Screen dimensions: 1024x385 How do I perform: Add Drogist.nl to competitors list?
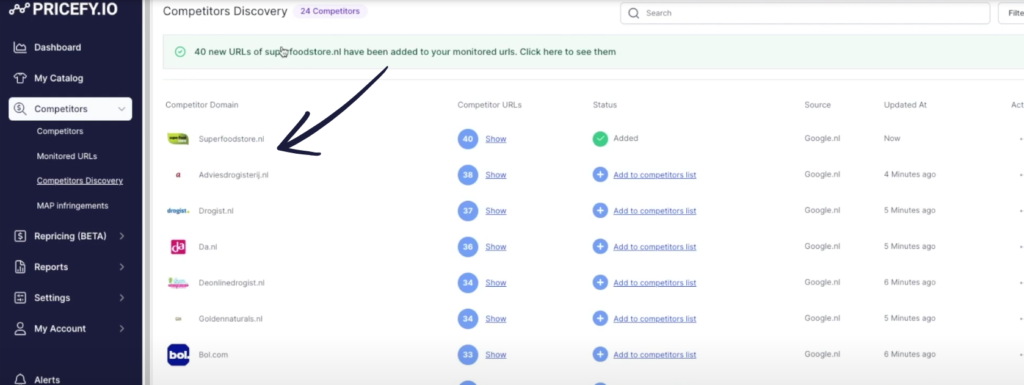point(654,211)
